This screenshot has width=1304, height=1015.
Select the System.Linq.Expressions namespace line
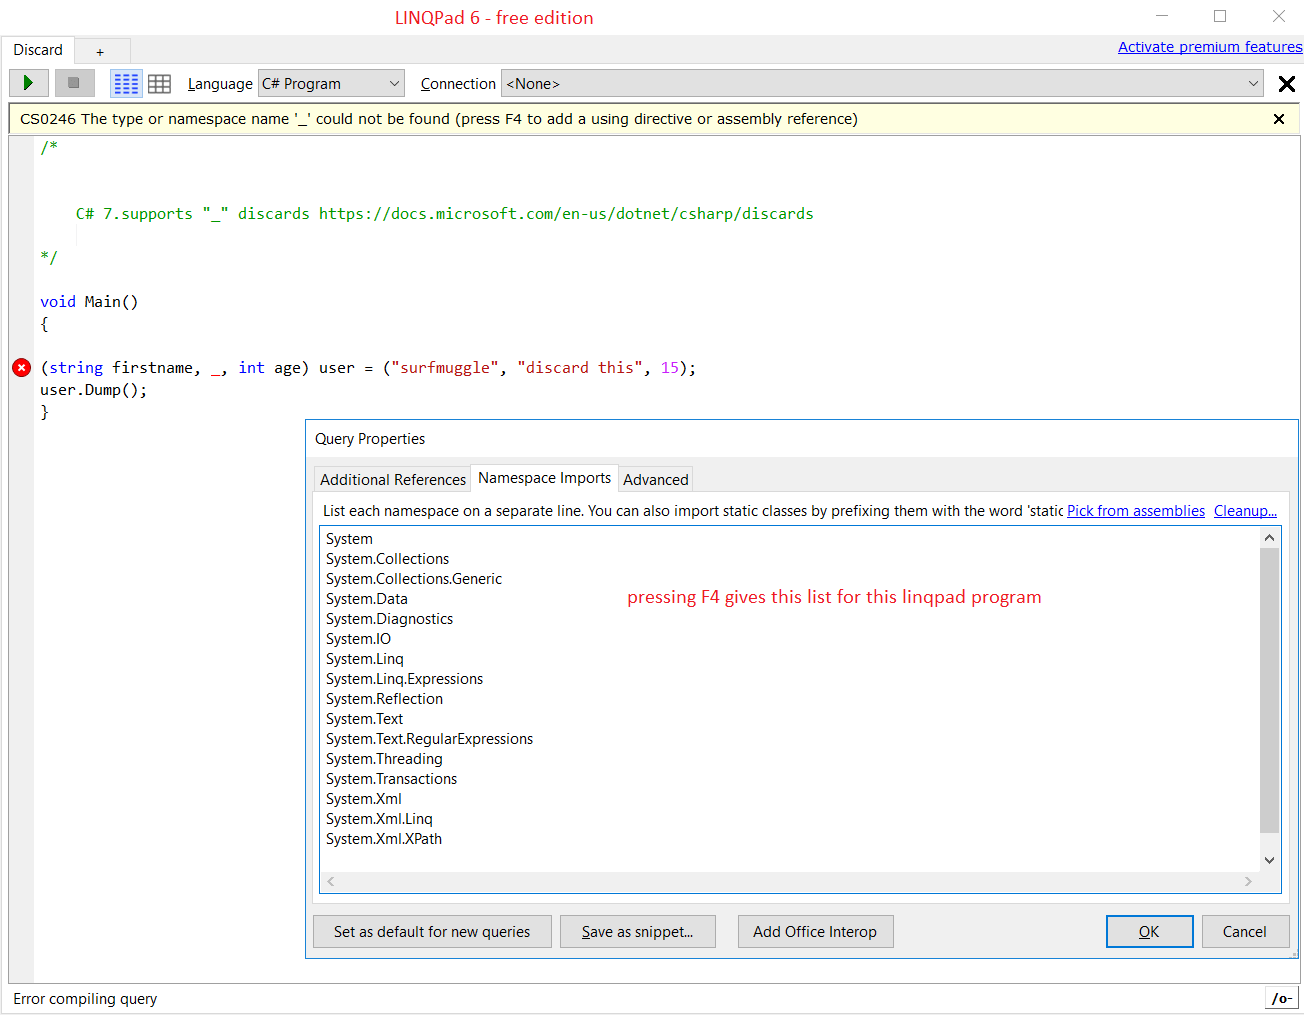click(x=405, y=679)
